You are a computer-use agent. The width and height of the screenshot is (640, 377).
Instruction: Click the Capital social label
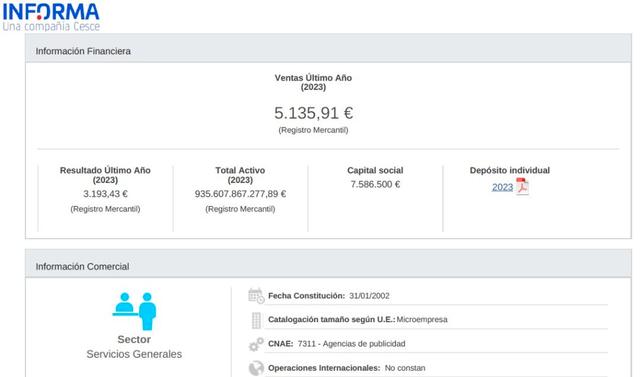375,171
